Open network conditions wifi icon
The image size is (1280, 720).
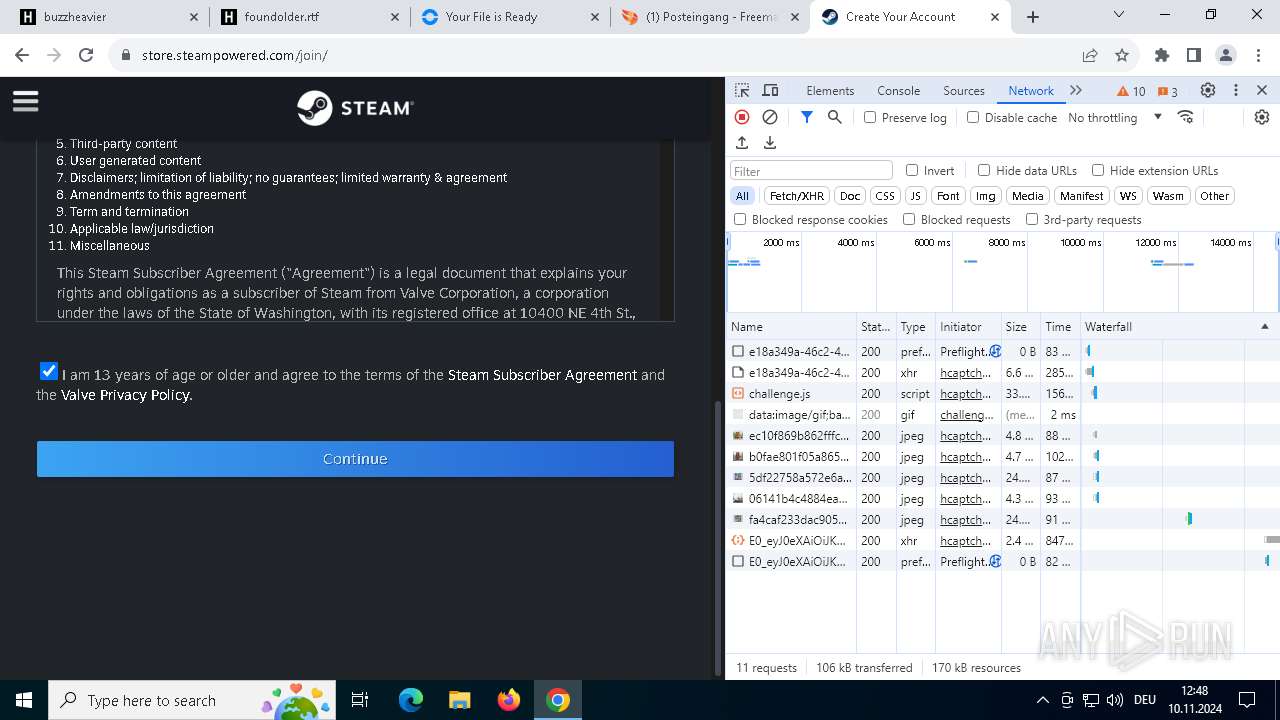(x=1186, y=117)
